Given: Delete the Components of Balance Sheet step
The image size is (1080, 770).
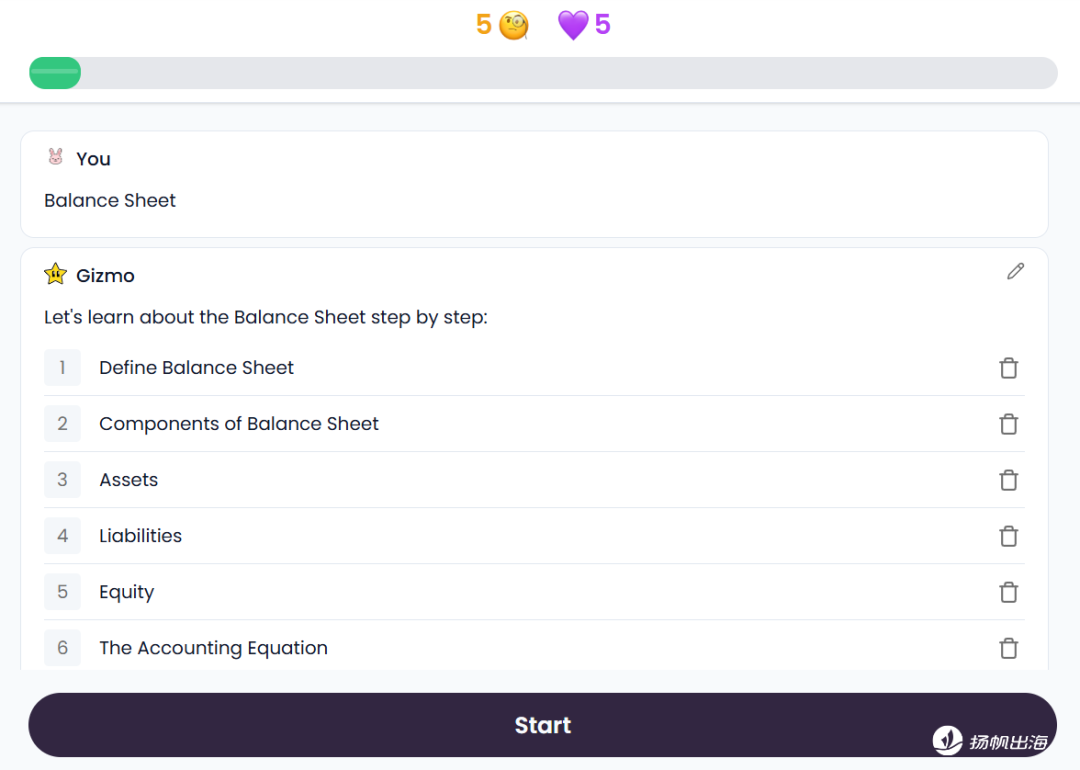Looking at the screenshot, I should 1008,424.
